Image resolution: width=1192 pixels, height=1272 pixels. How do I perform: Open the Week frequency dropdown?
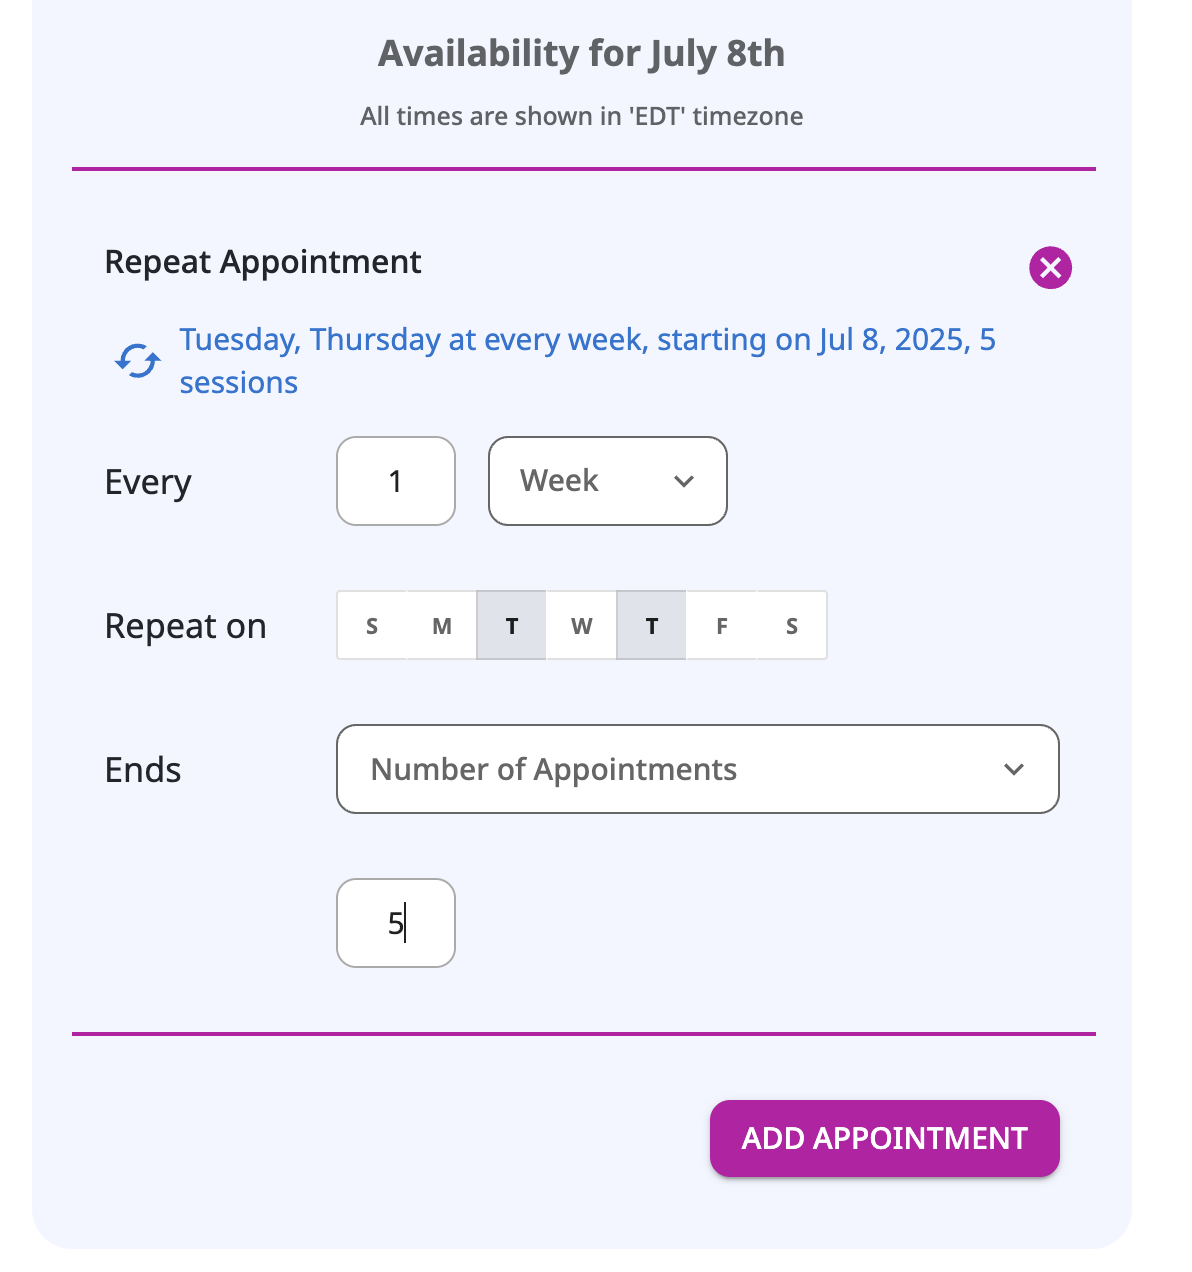[x=607, y=481]
